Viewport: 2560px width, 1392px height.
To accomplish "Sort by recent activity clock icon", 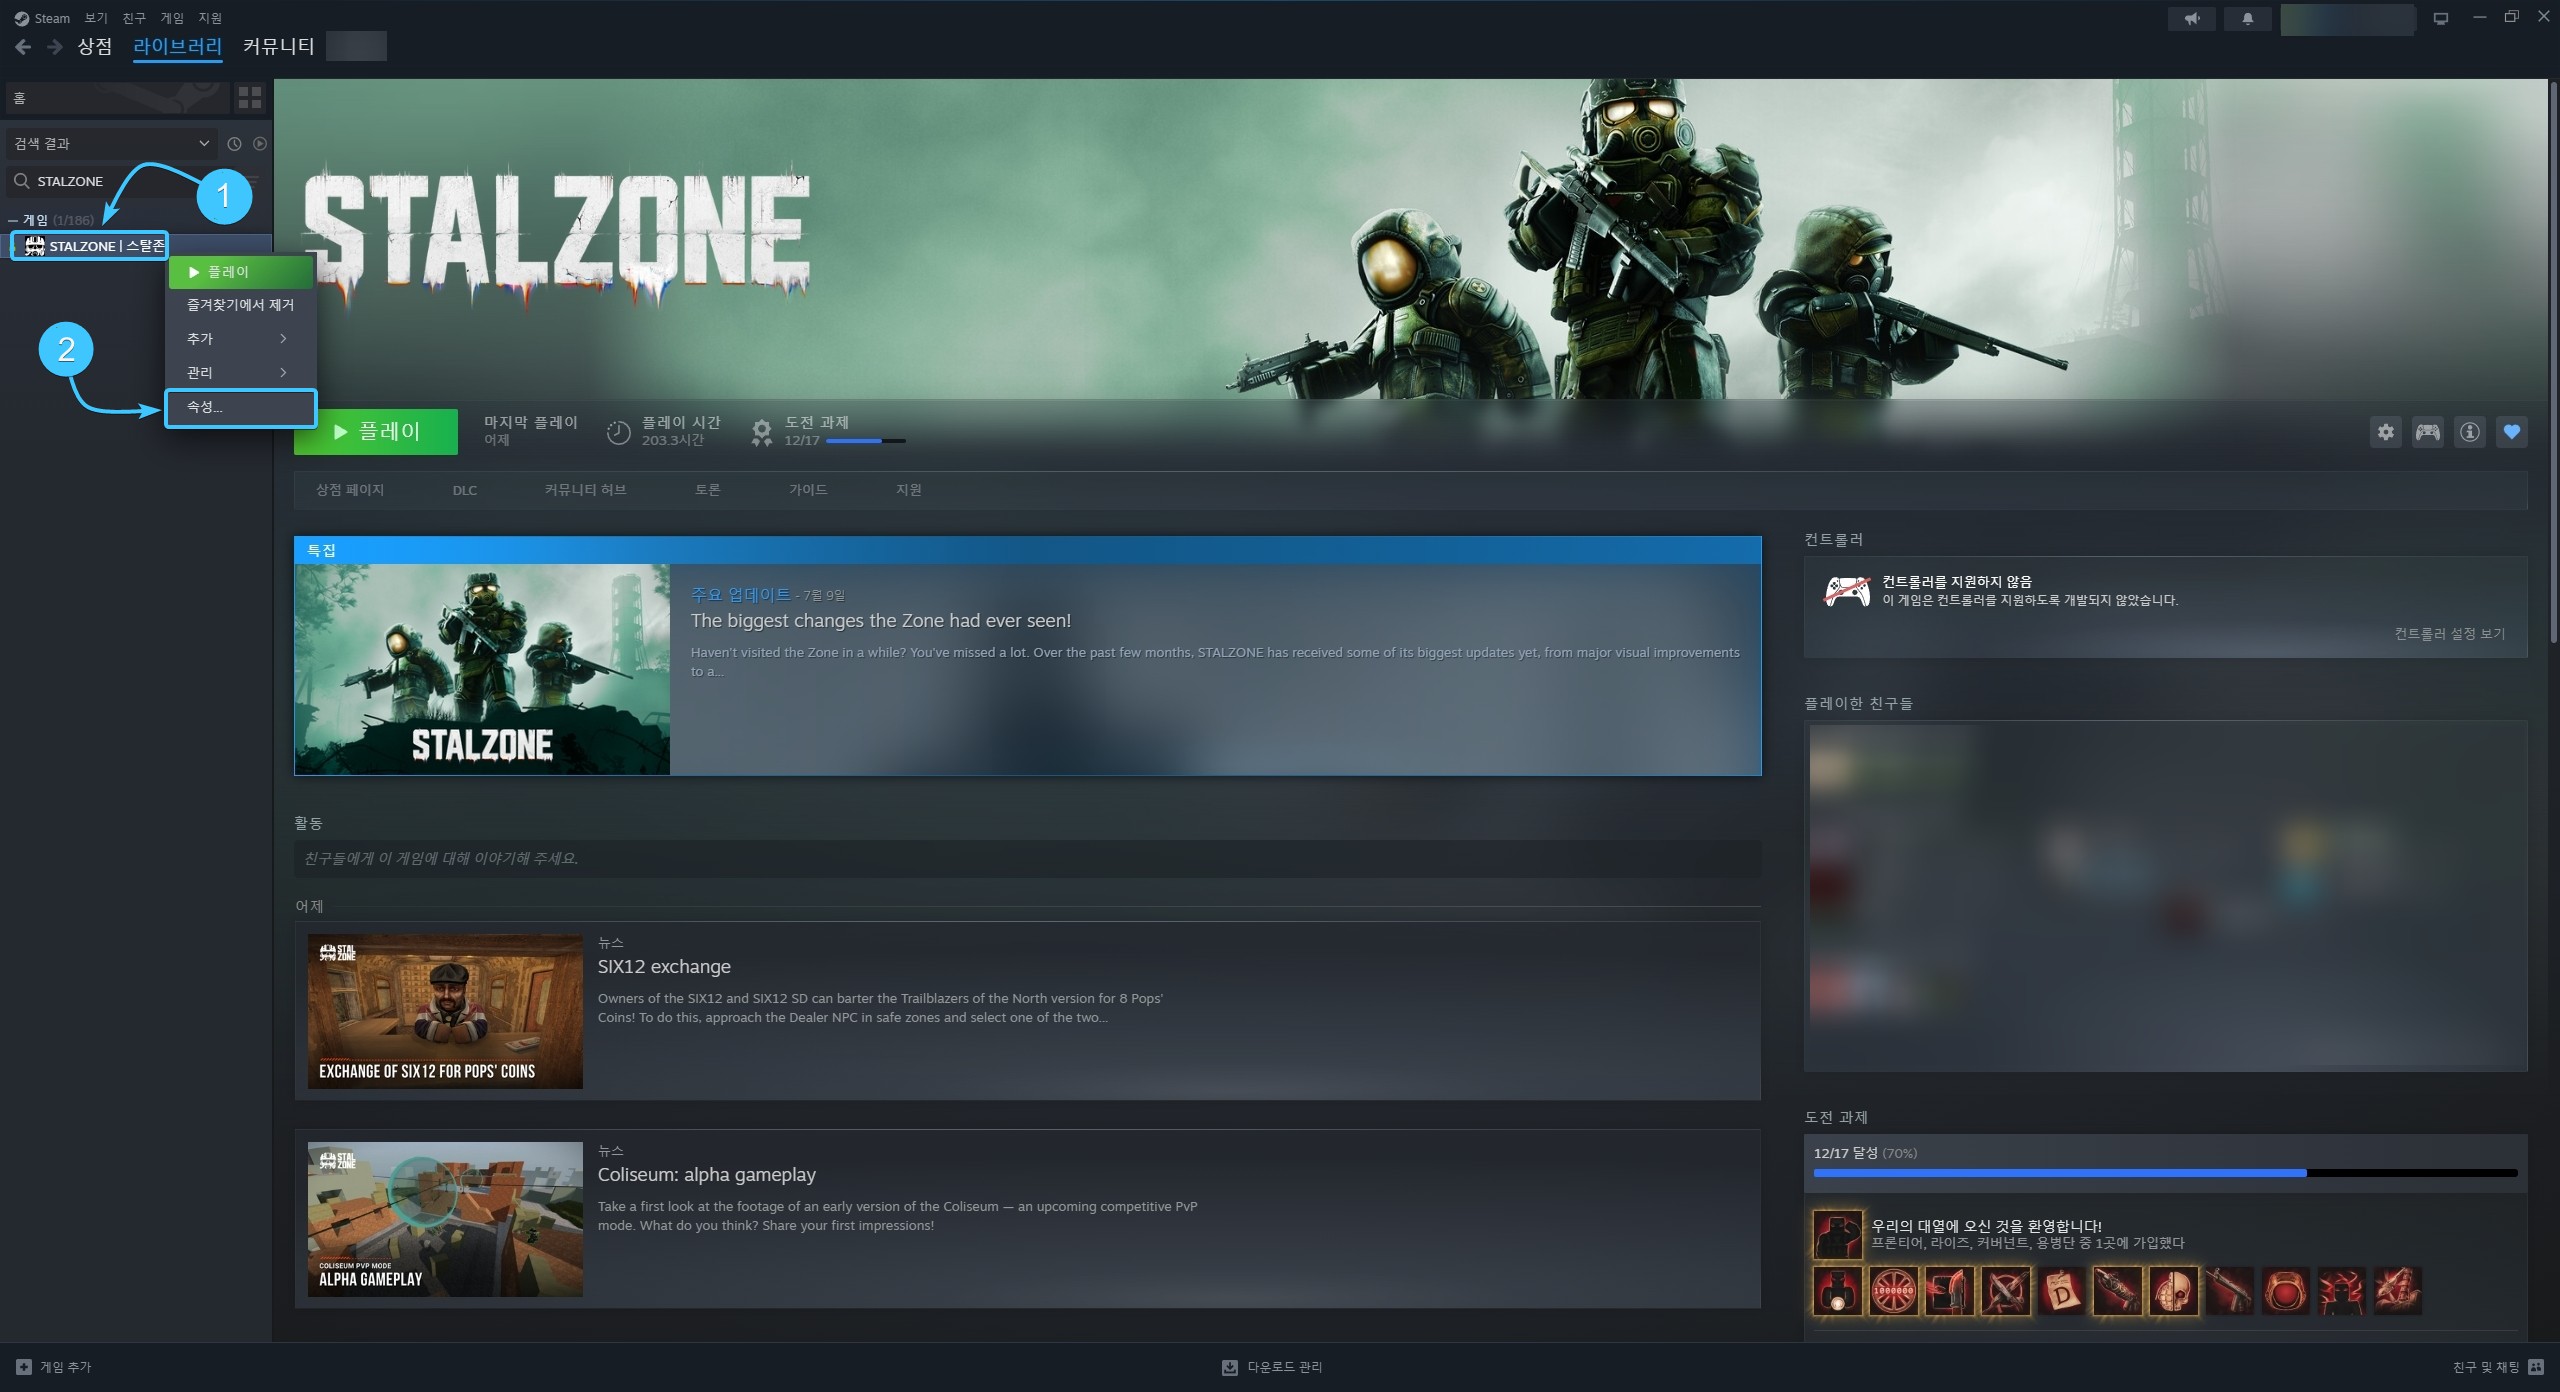I will click(x=234, y=144).
